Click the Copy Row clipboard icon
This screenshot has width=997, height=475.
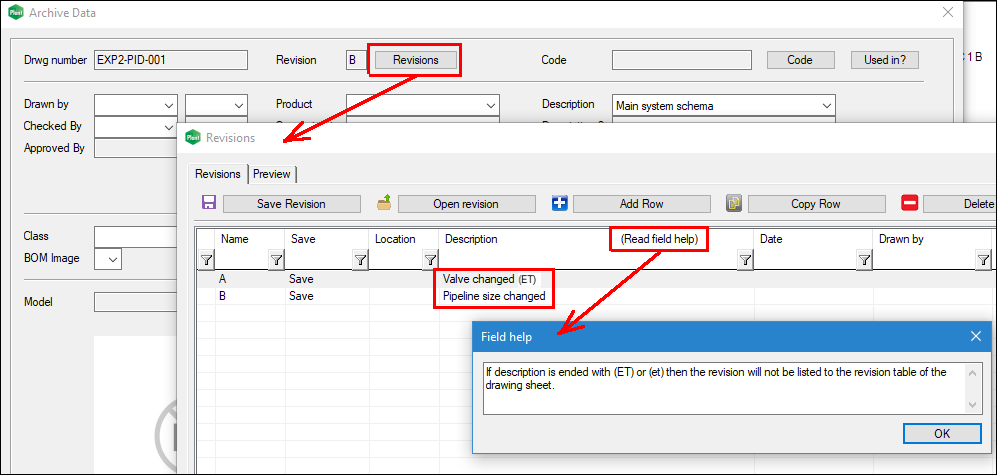click(734, 203)
